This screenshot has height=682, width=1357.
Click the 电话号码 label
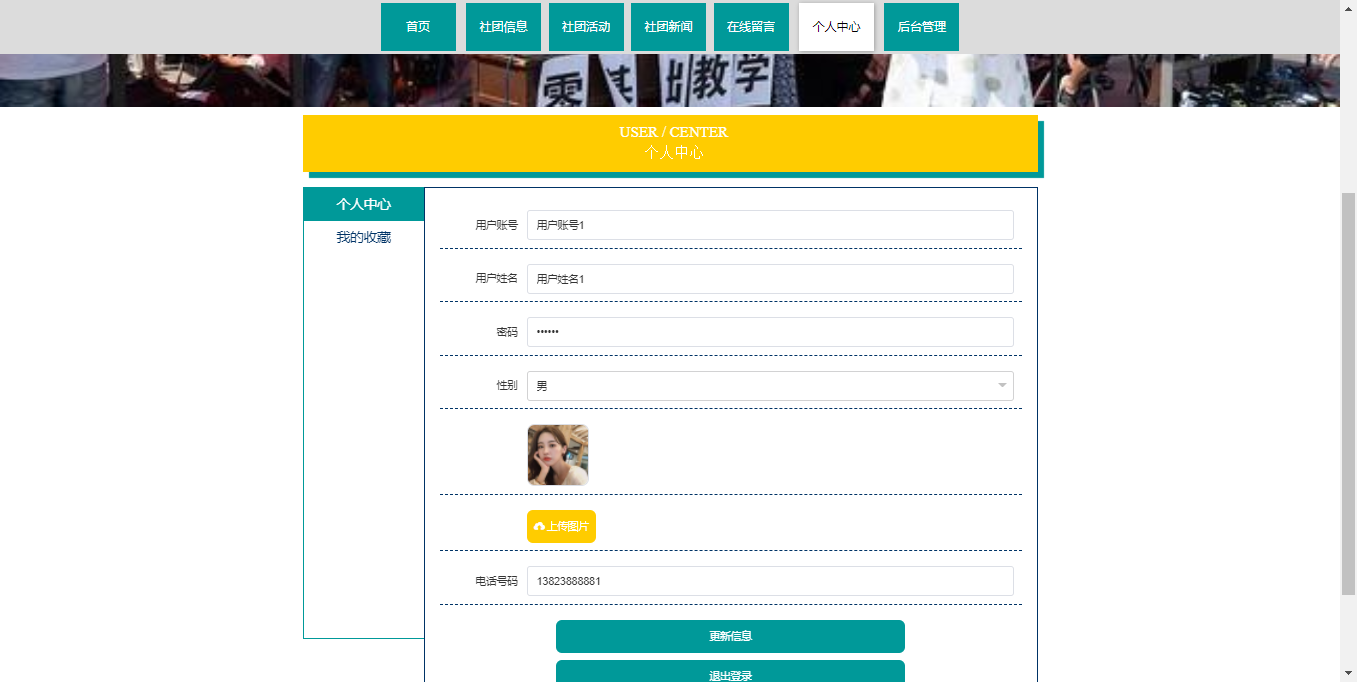click(x=496, y=581)
